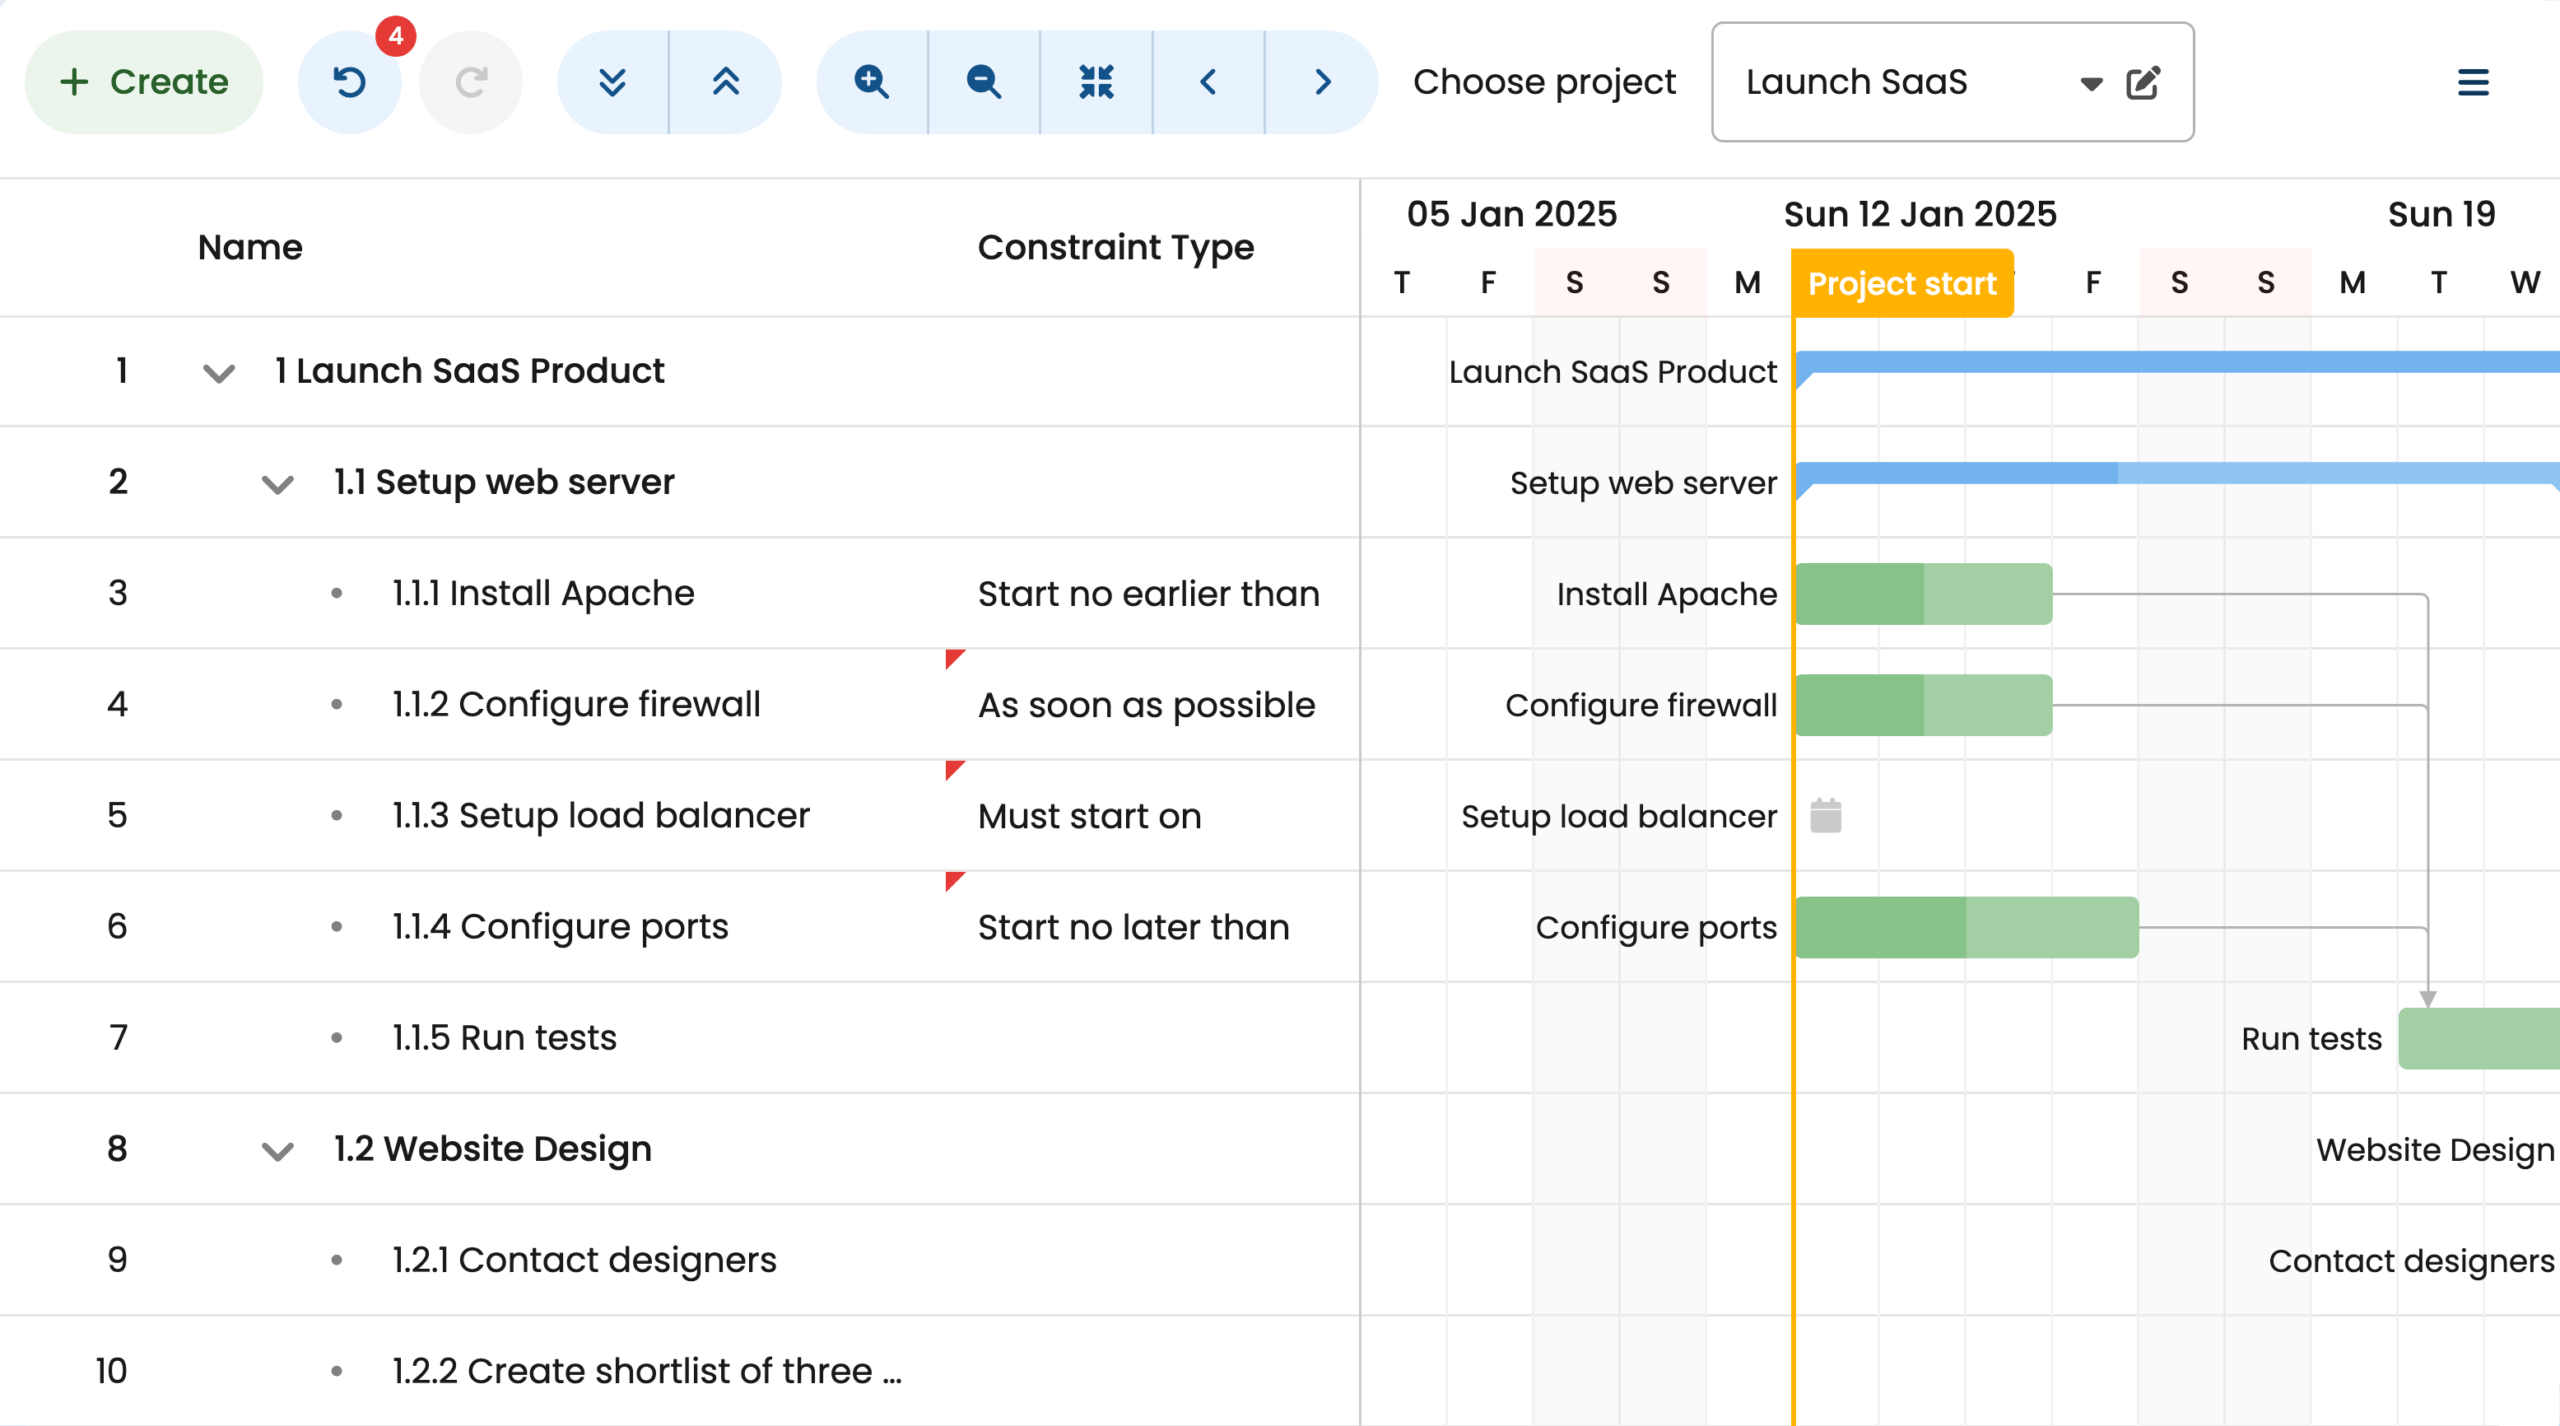Image resolution: width=2560 pixels, height=1426 pixels.
Task: Click the Install Apache green task bar
Action: tap(1923, 594)
